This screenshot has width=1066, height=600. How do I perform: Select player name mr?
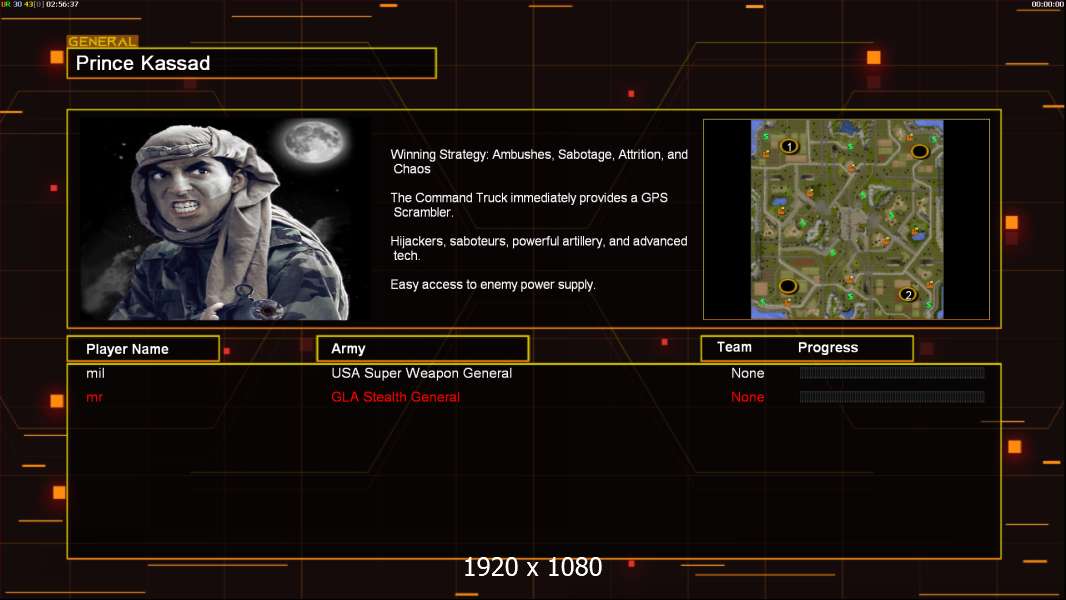94,397
